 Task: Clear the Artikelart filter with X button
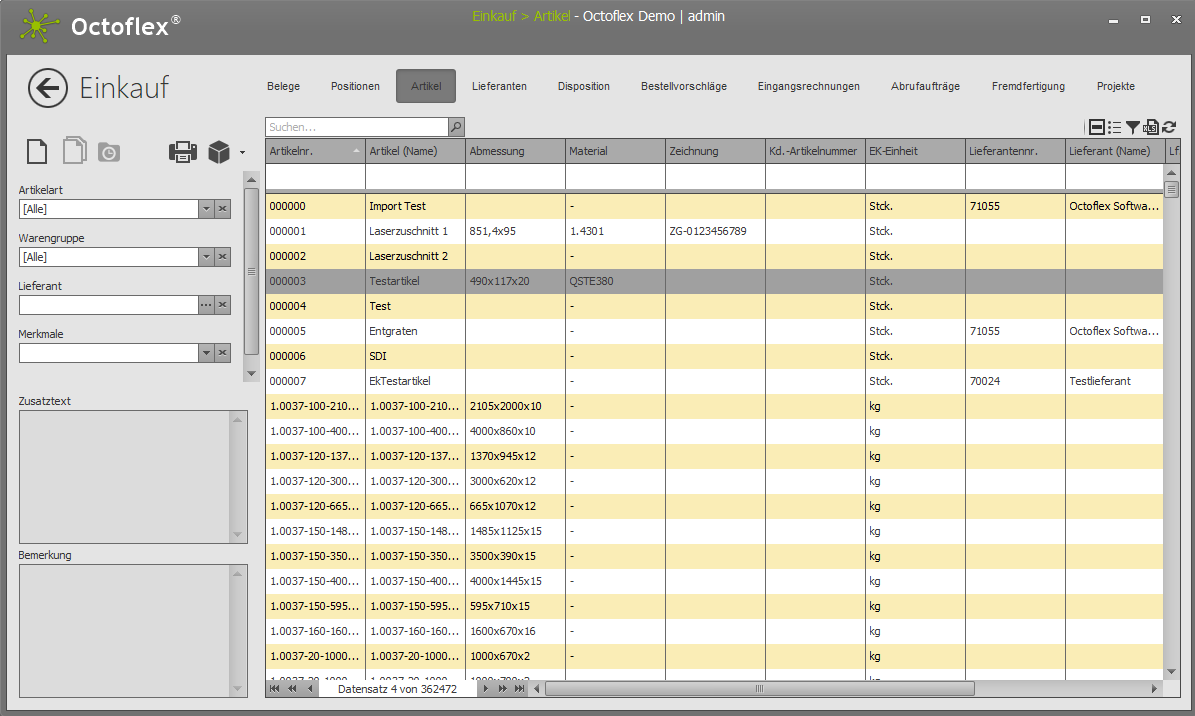[223, 209]
